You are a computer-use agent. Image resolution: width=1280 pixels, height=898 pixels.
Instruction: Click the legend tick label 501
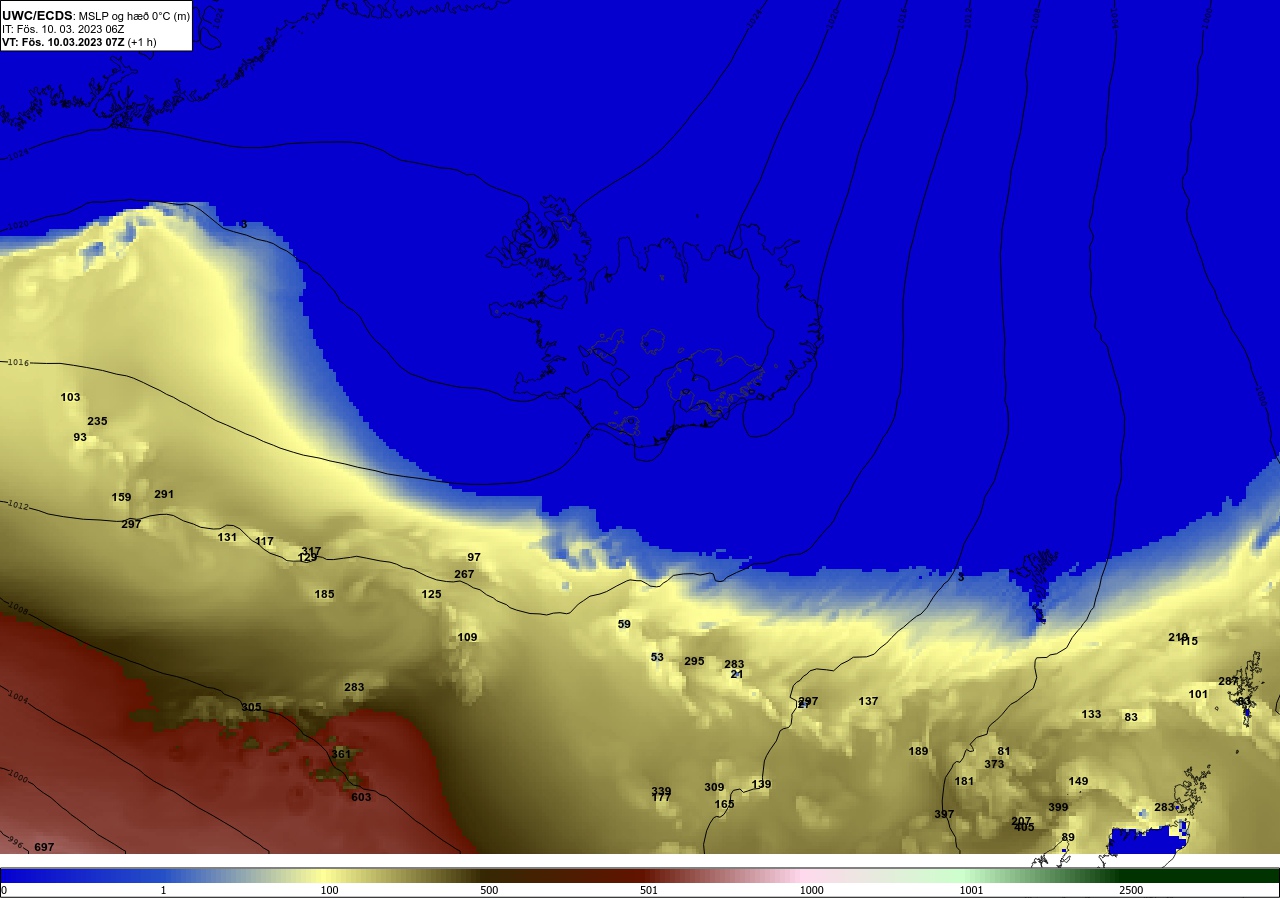pyautogui.click(x=649, y=890)
